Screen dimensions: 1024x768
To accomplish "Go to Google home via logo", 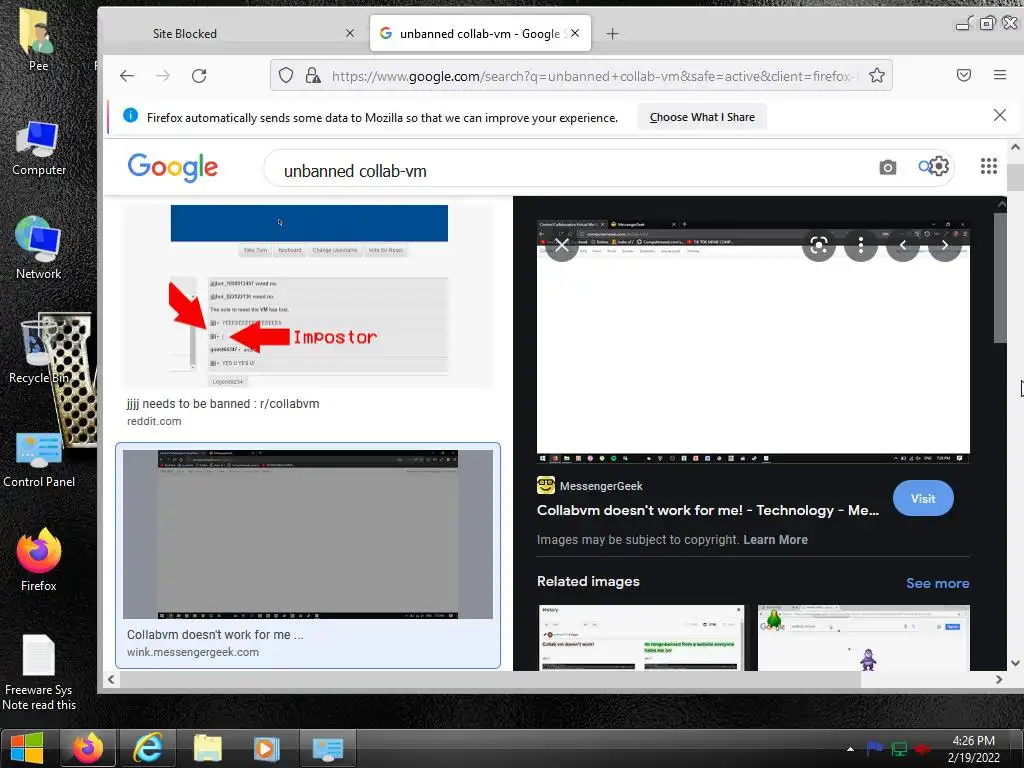I will pos(172,167).
